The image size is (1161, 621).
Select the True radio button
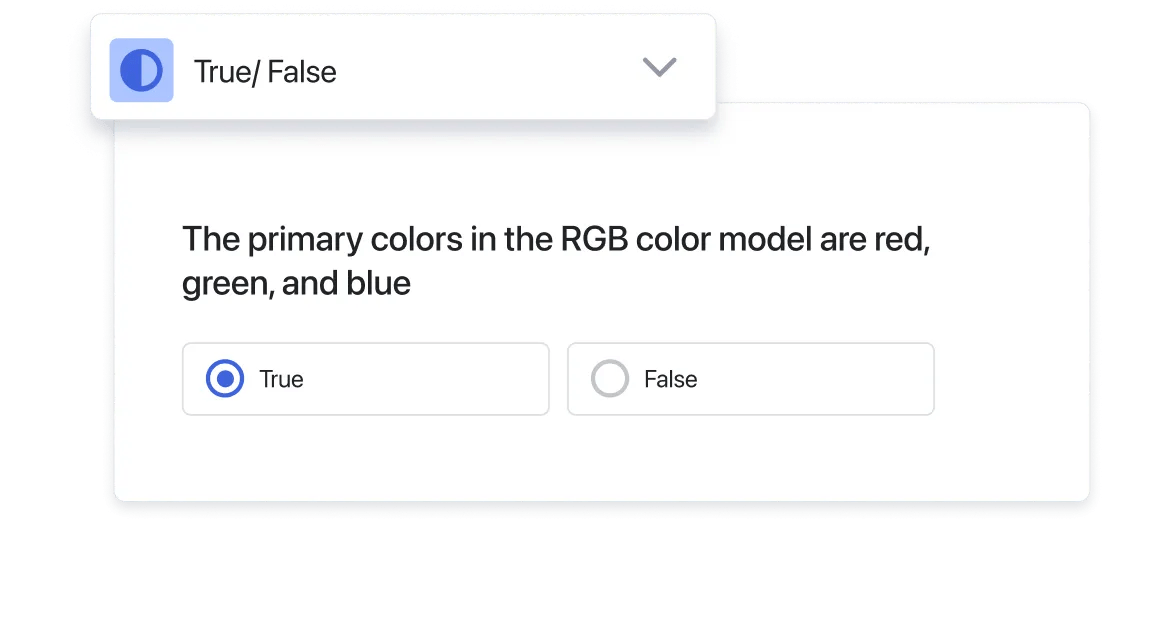pyautogui.click(x=225, y=379)
